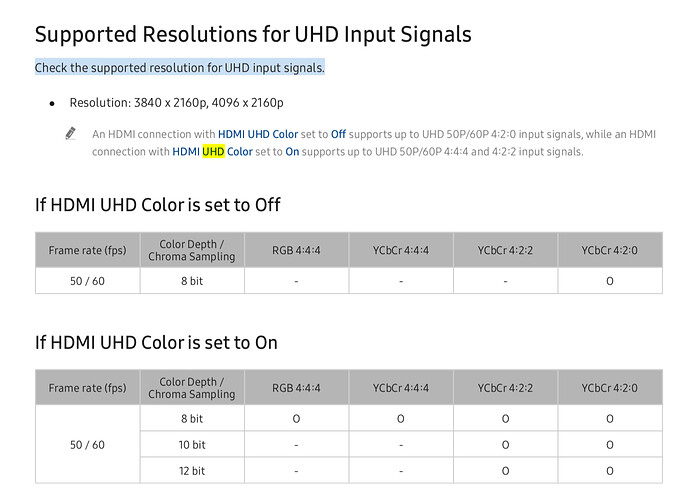Image resolution: width=690 pixels, height=499 pixels.
Task: Click the 'If HDMI UHD Color is set to On' heading
Action: [x=156, y=343]
